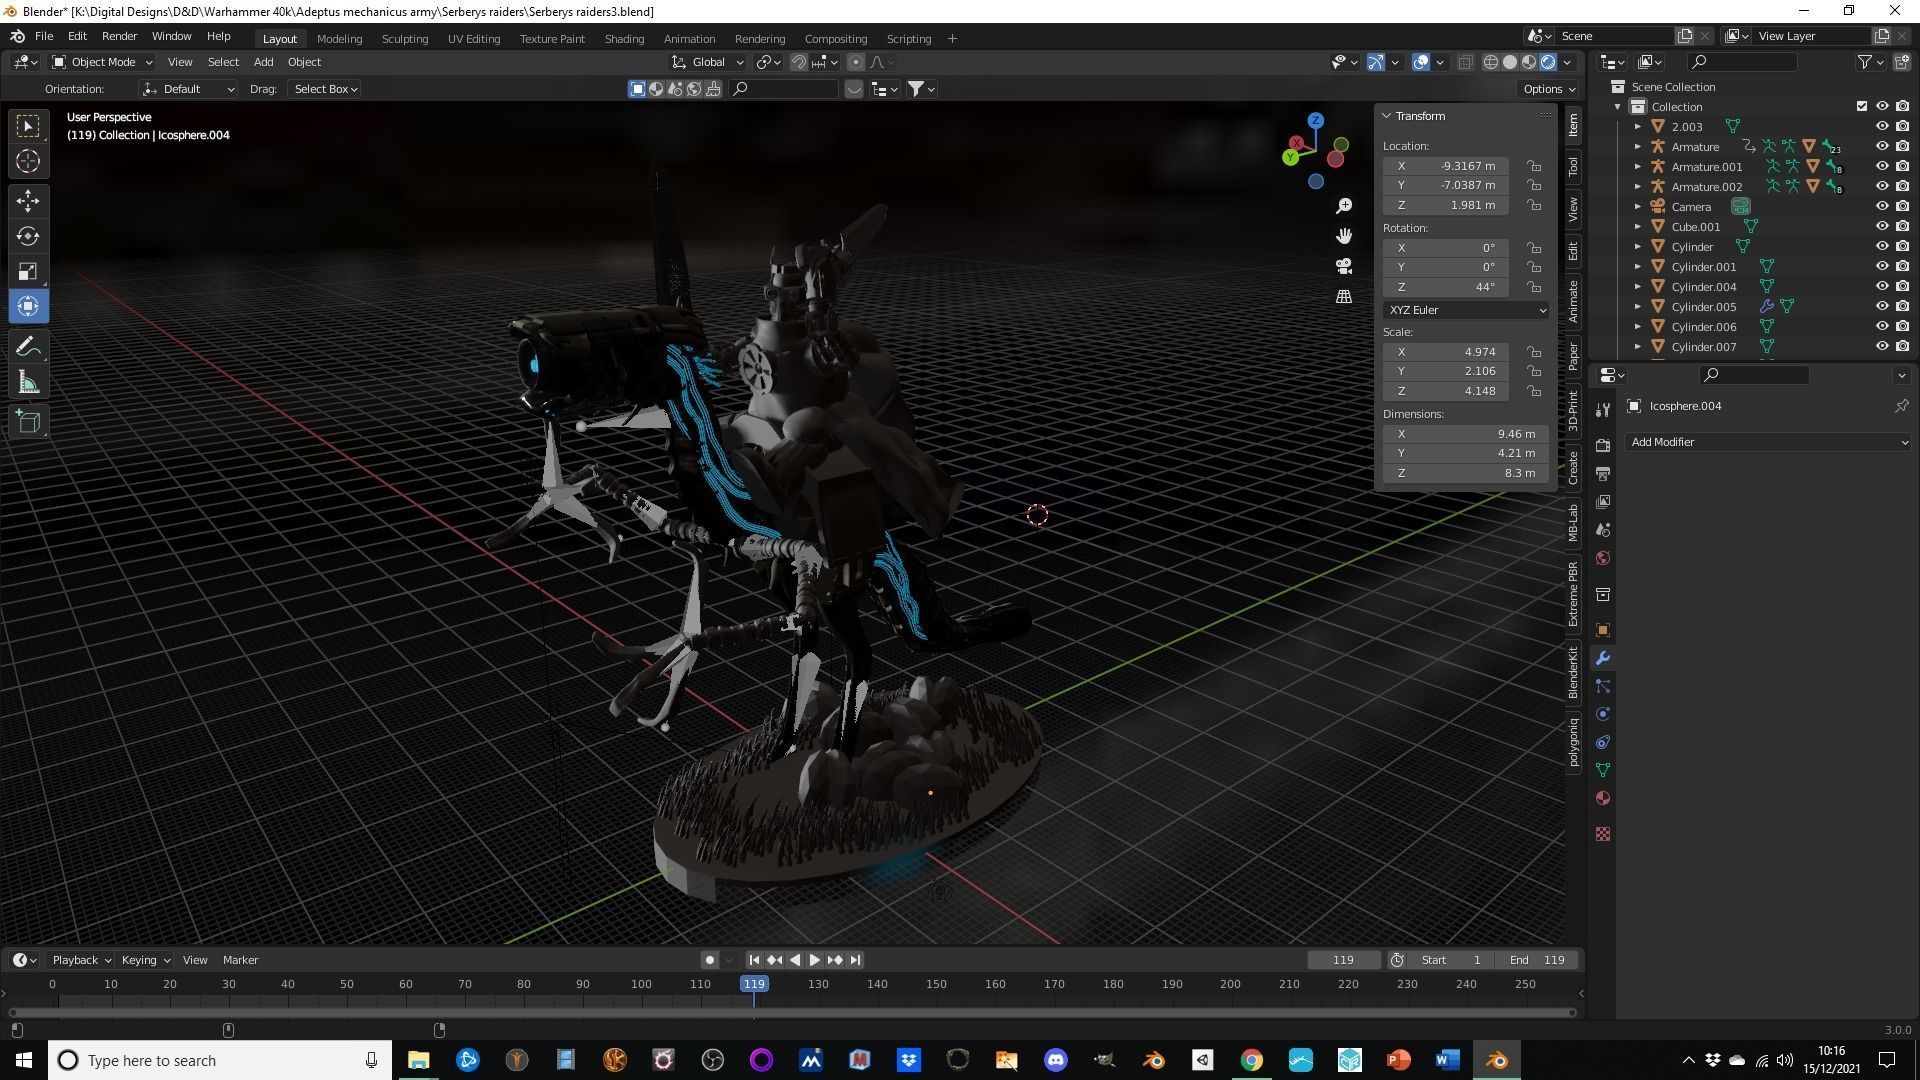Open the Render properties tab icon
The image size is (1920, 1080).
[x=1603, y=445]
